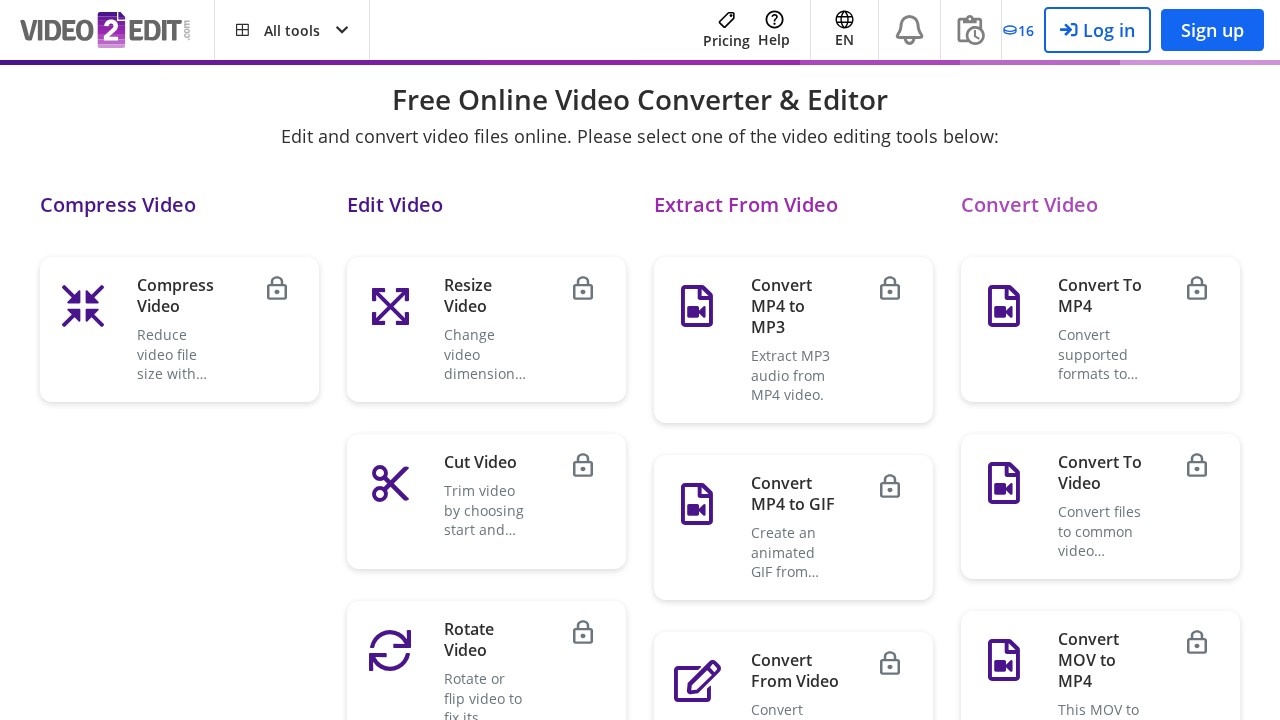Click the Compress Video arrows icon
The image size is (1280, 720).
pos(83,306)
